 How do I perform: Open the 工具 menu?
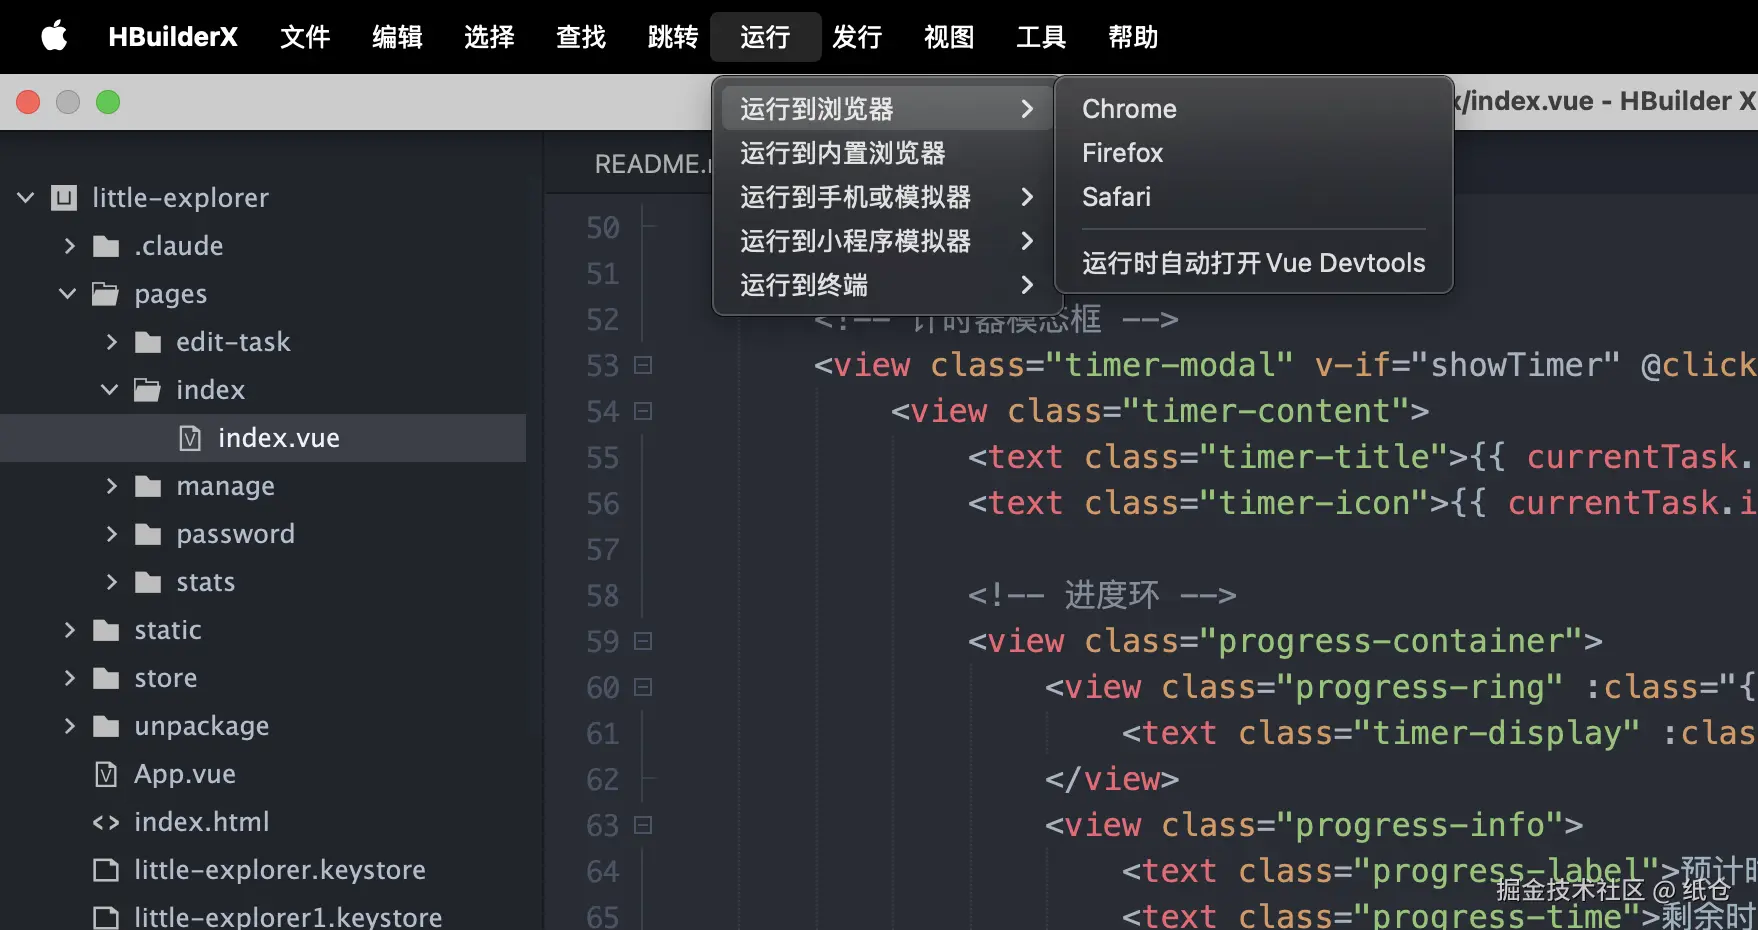[x=1041, y=37]
